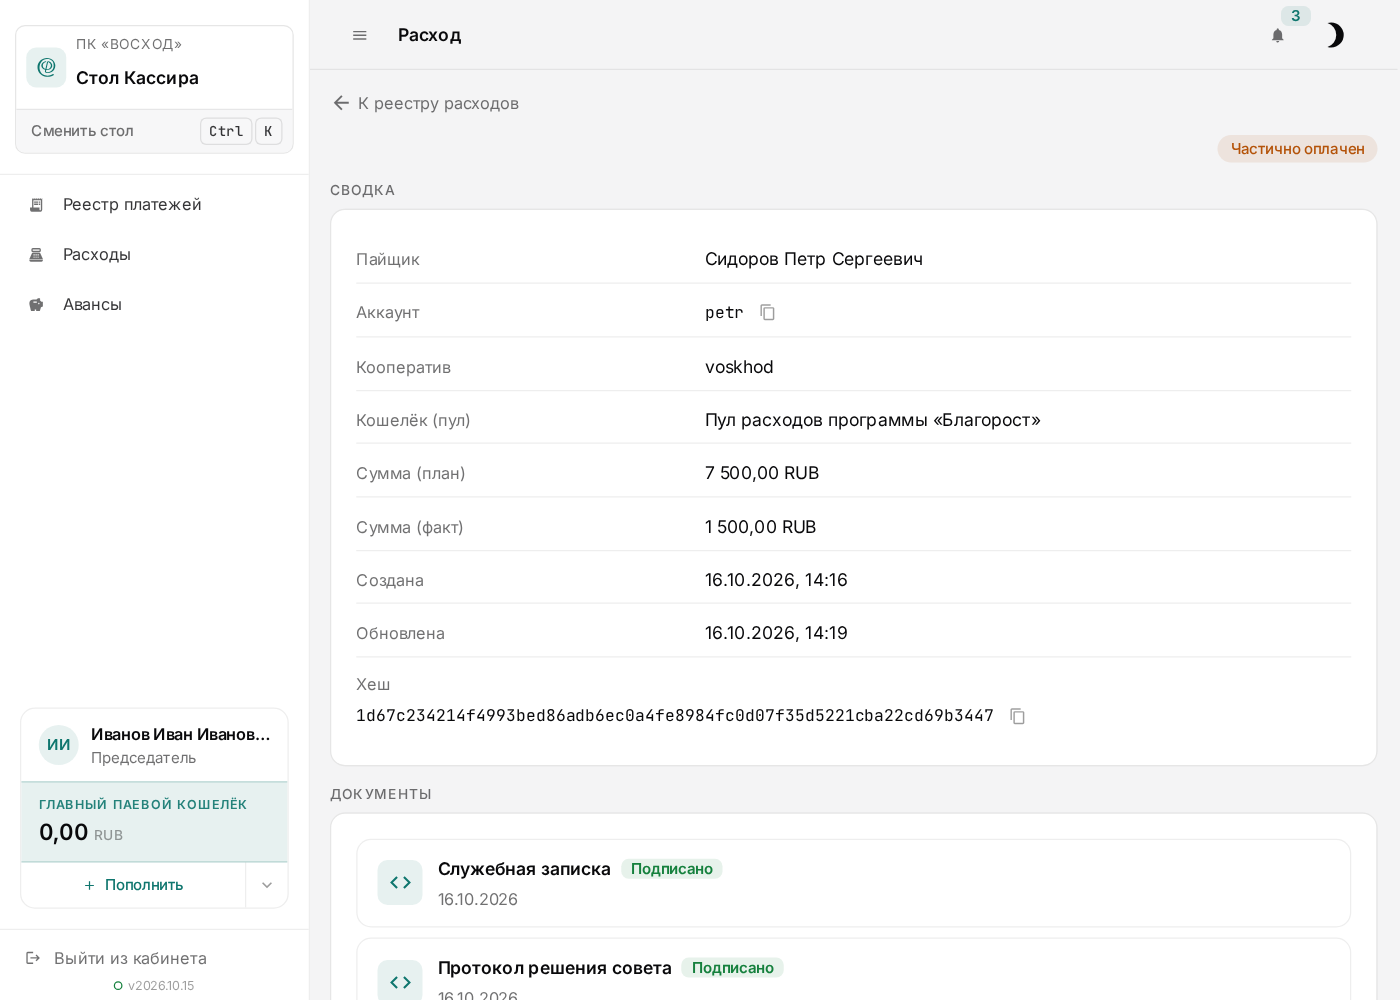Screen dimensions: 1400x1000
Task: Expand the wallet top-up options chevron
Action: pyautogui.click(x=267, y=885)
